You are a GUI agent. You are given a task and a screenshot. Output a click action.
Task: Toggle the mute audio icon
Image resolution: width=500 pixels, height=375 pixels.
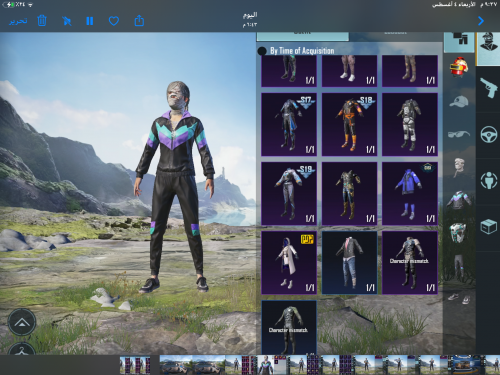tap(67, 21)
